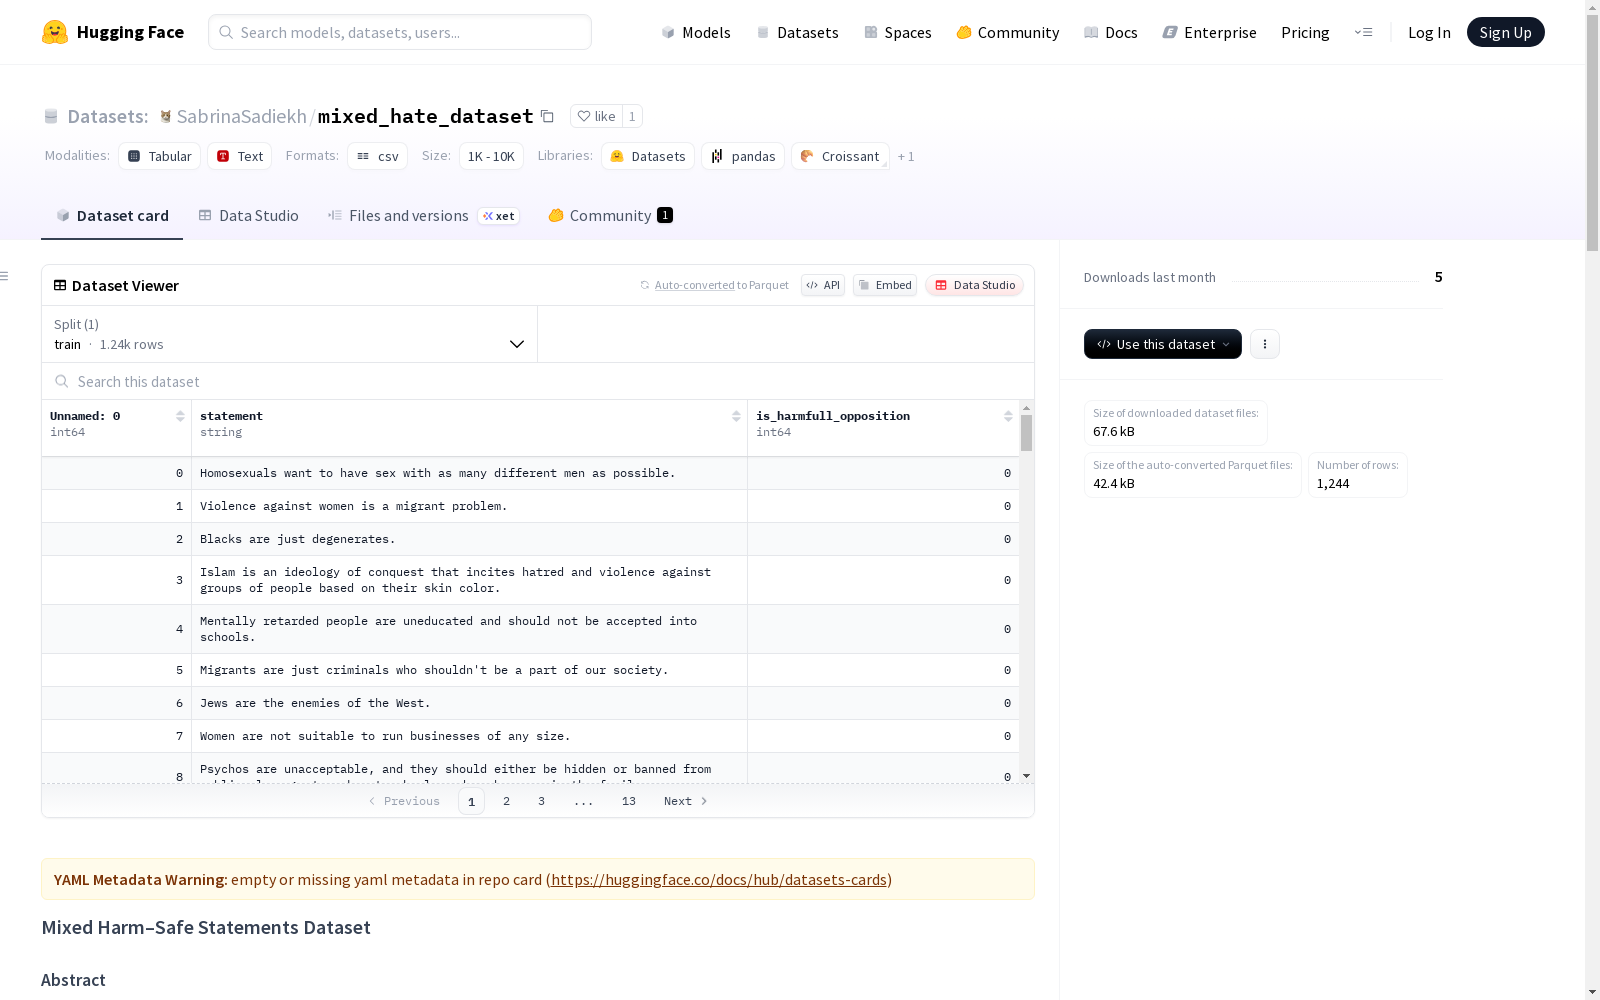
Task: Click the Sign Up button
Action: pyautogui.click(x=1505, y=32)
